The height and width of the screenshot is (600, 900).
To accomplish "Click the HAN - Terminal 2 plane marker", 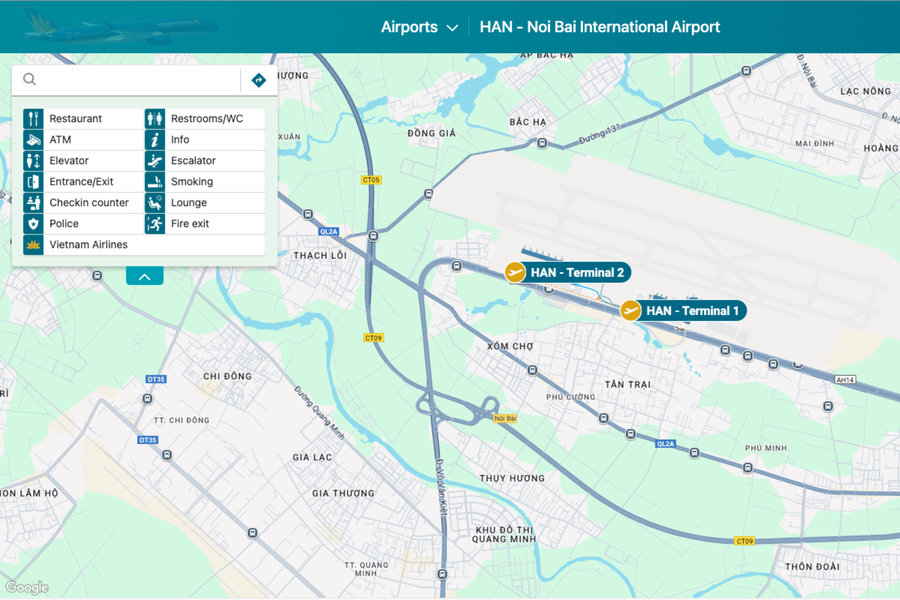I will pyautogui.click(x=515, y=272).
